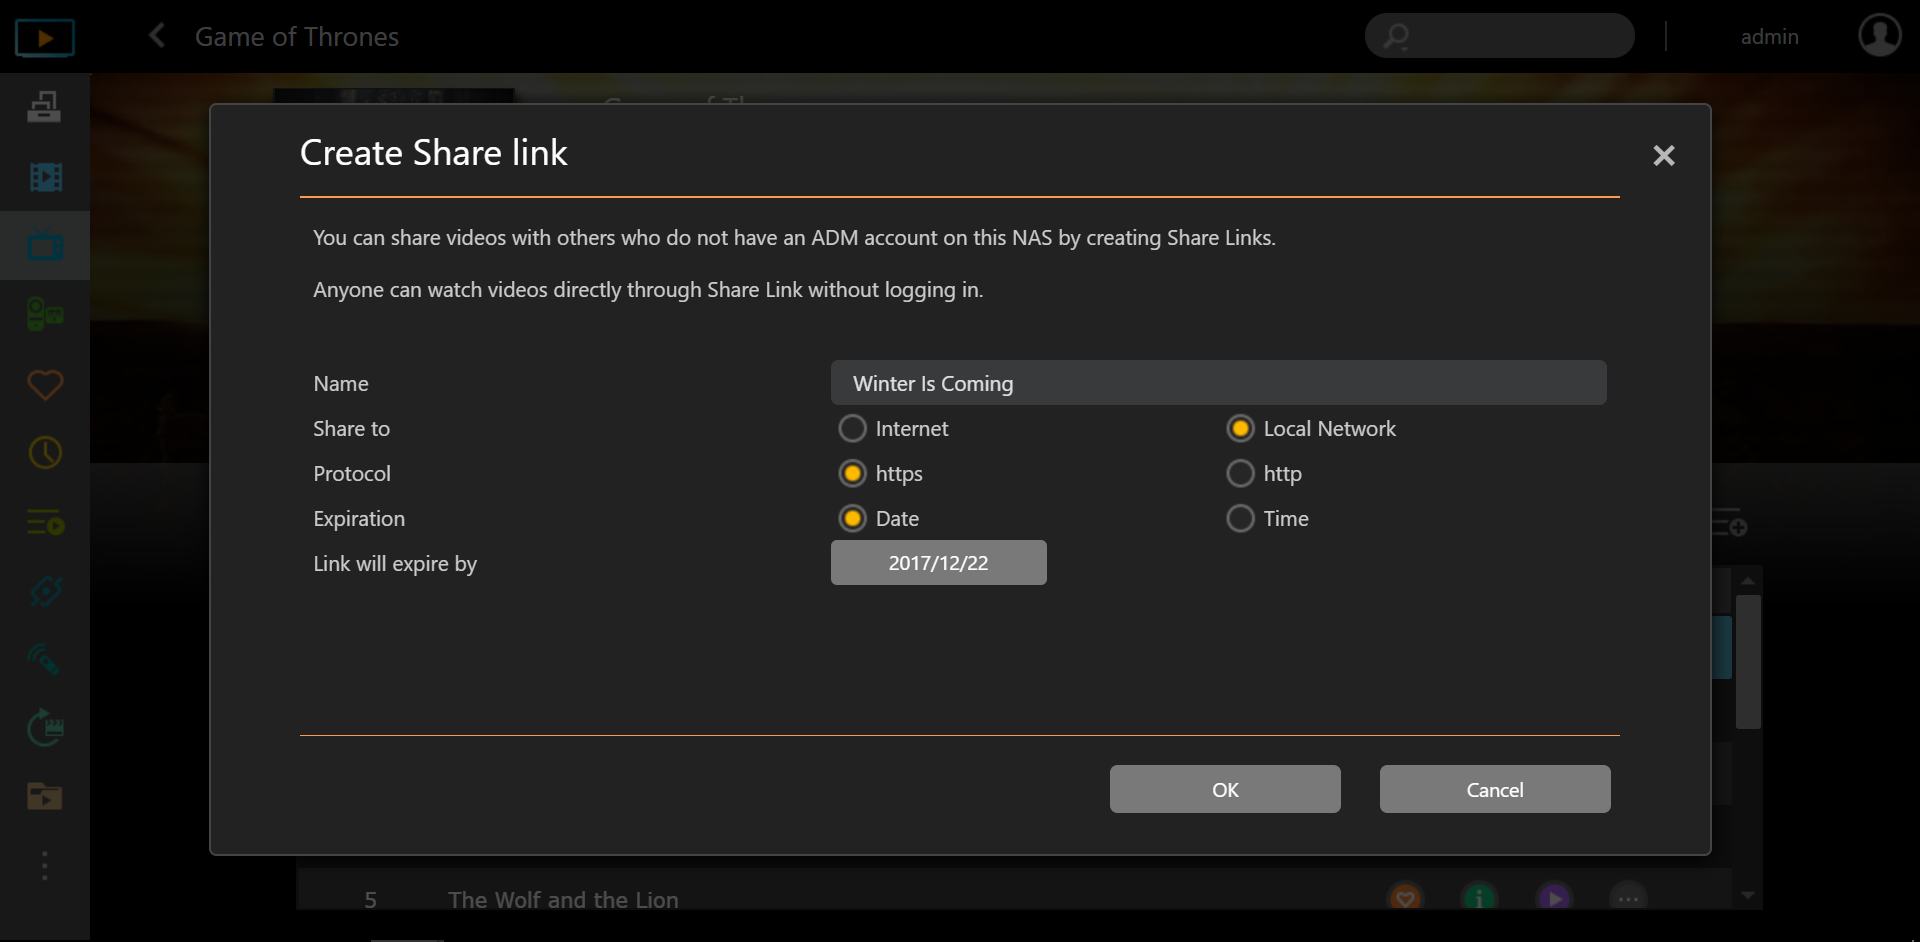
Task: Click inside the top search box
Action: [1500, 36]
